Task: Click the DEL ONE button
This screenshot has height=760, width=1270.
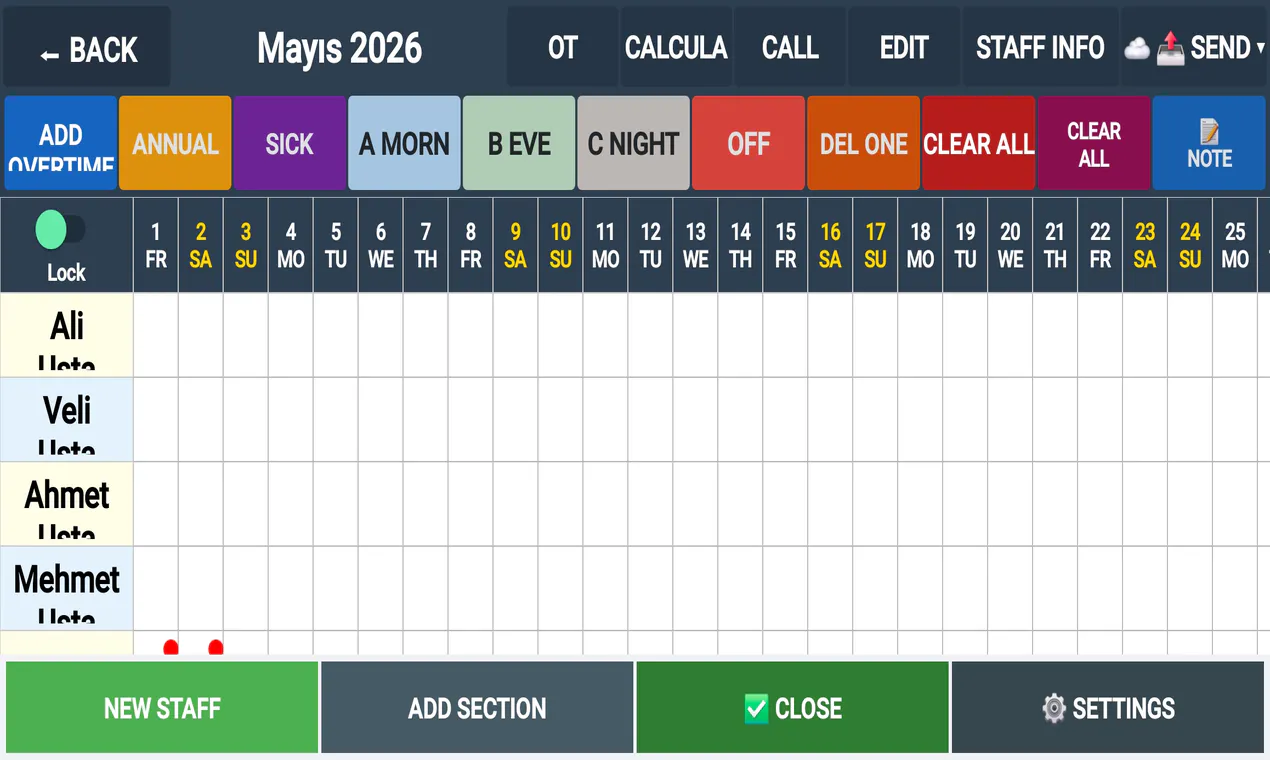Action: tap(863, 143)
